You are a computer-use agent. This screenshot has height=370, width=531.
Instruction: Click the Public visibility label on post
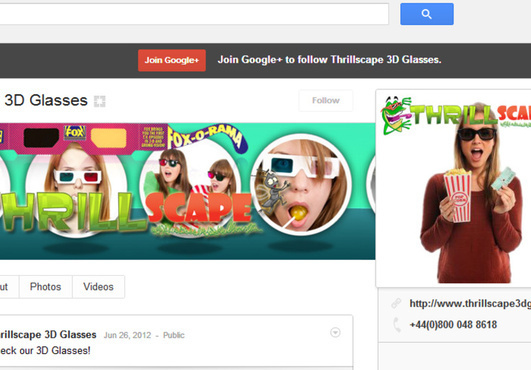(x=174, y=335)
